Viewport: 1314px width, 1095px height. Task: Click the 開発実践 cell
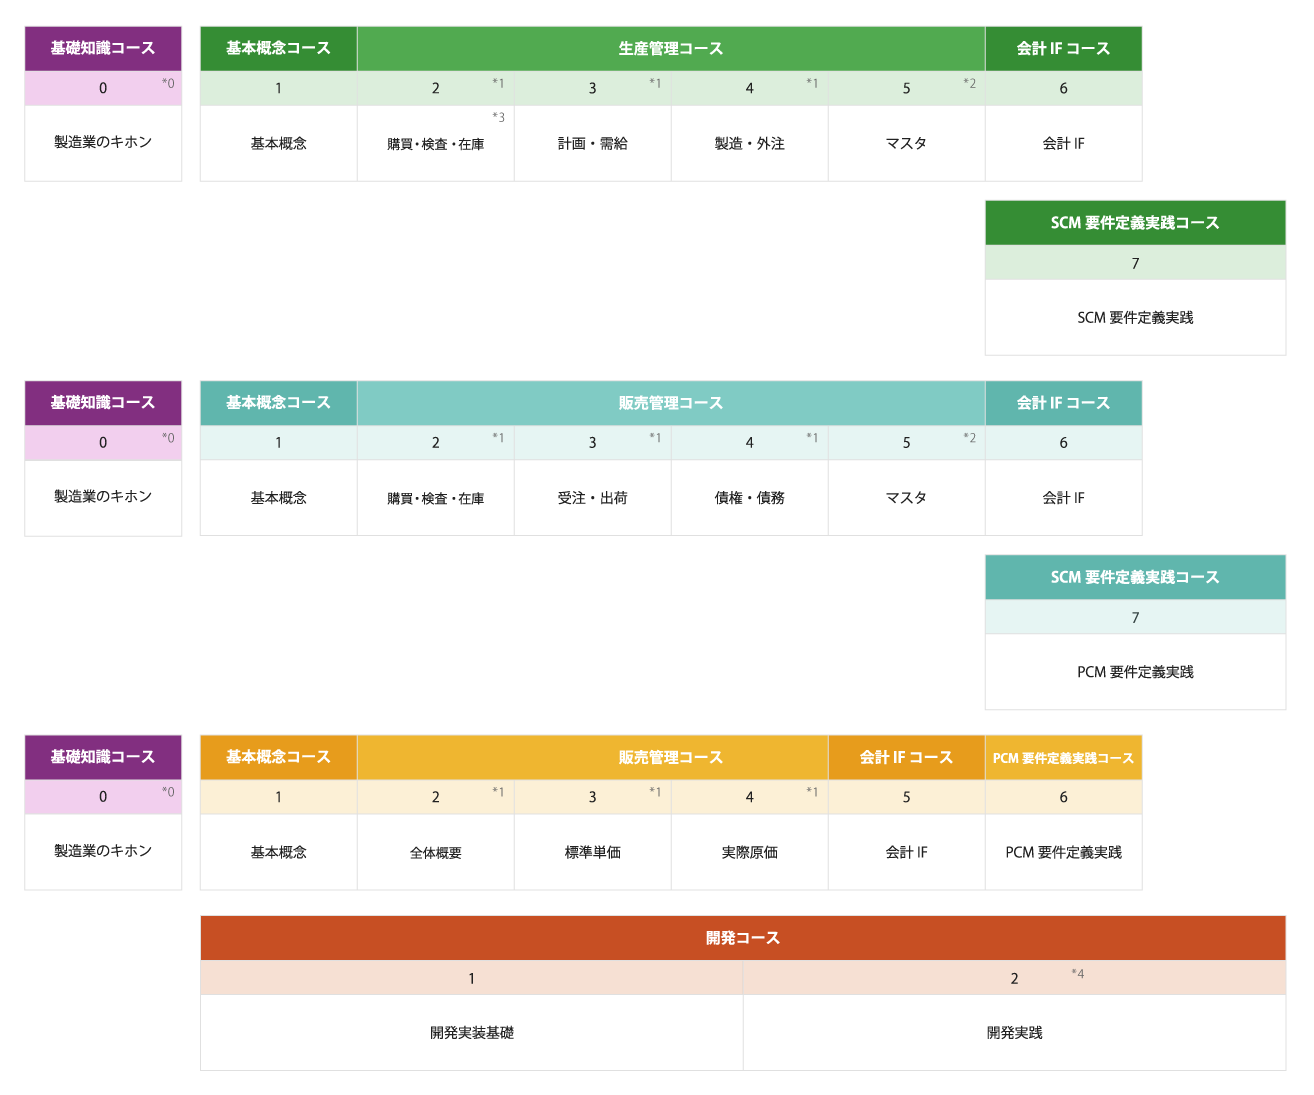pyautogui.click(x=1014, y=1033)
